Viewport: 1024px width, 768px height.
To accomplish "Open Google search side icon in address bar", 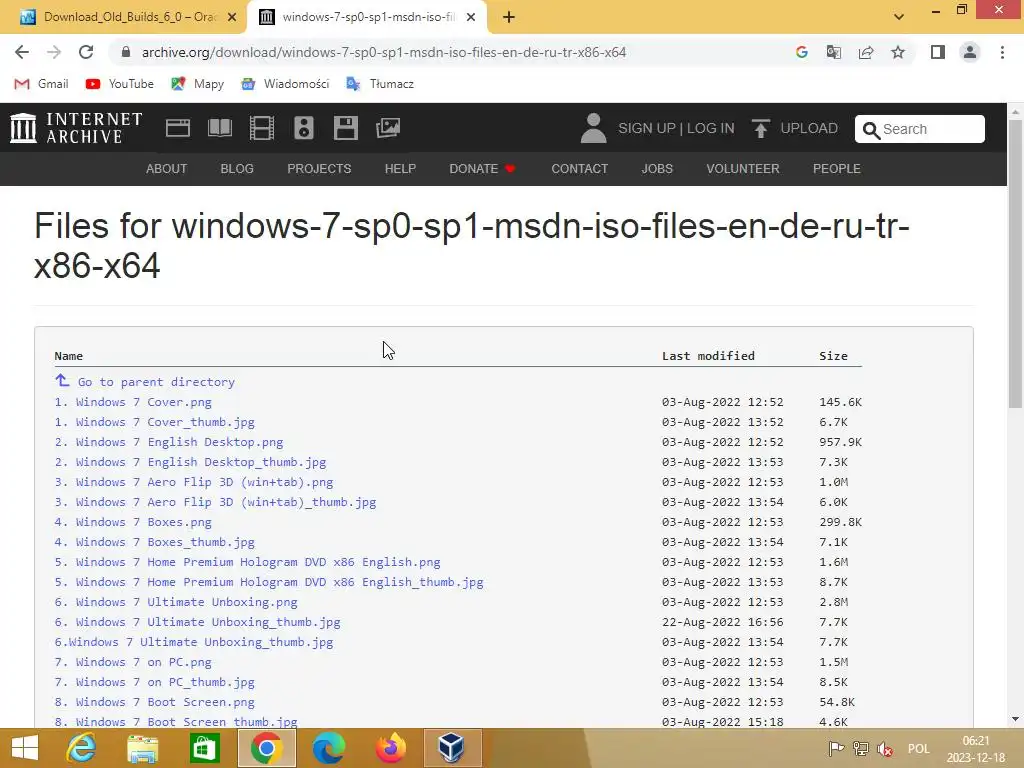I will (x=801, y=52).
